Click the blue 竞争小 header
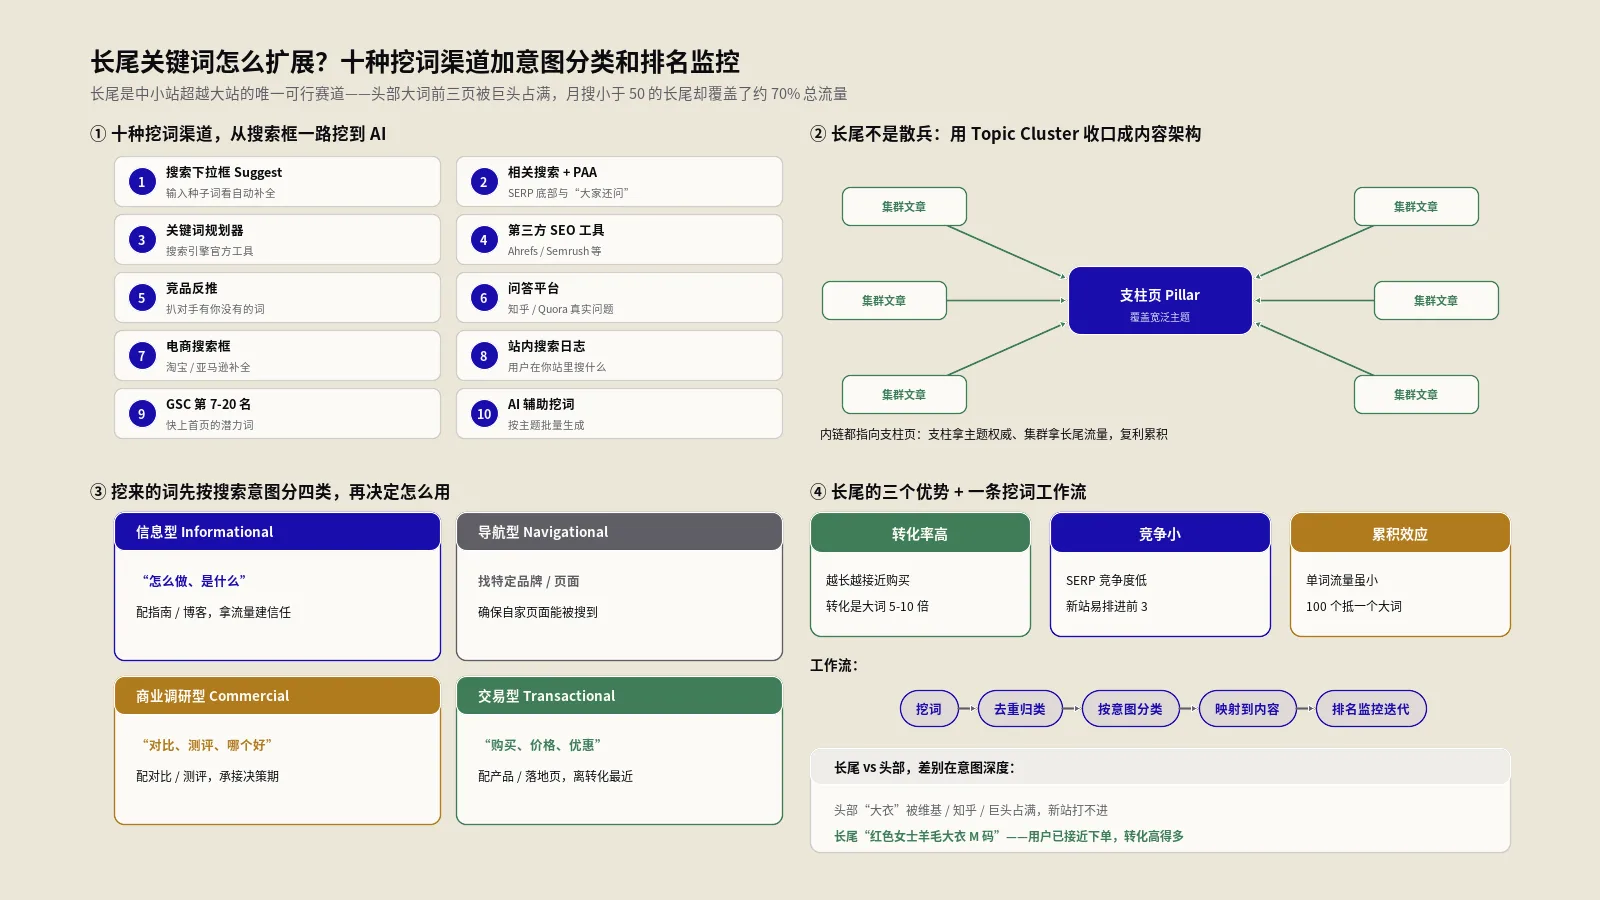1600x900 pixels. click(1160, 533)
